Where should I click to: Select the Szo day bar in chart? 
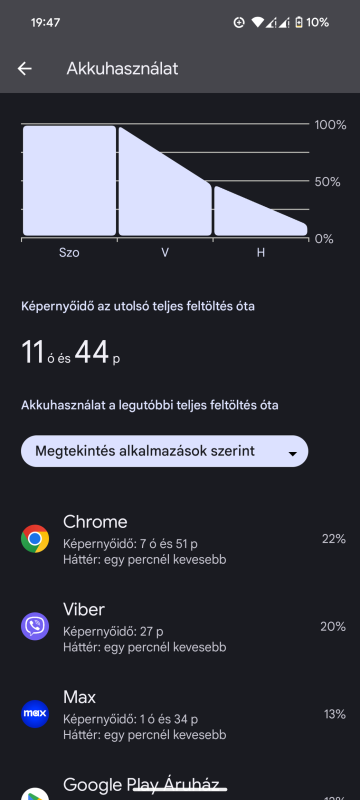tap(69, 181)
